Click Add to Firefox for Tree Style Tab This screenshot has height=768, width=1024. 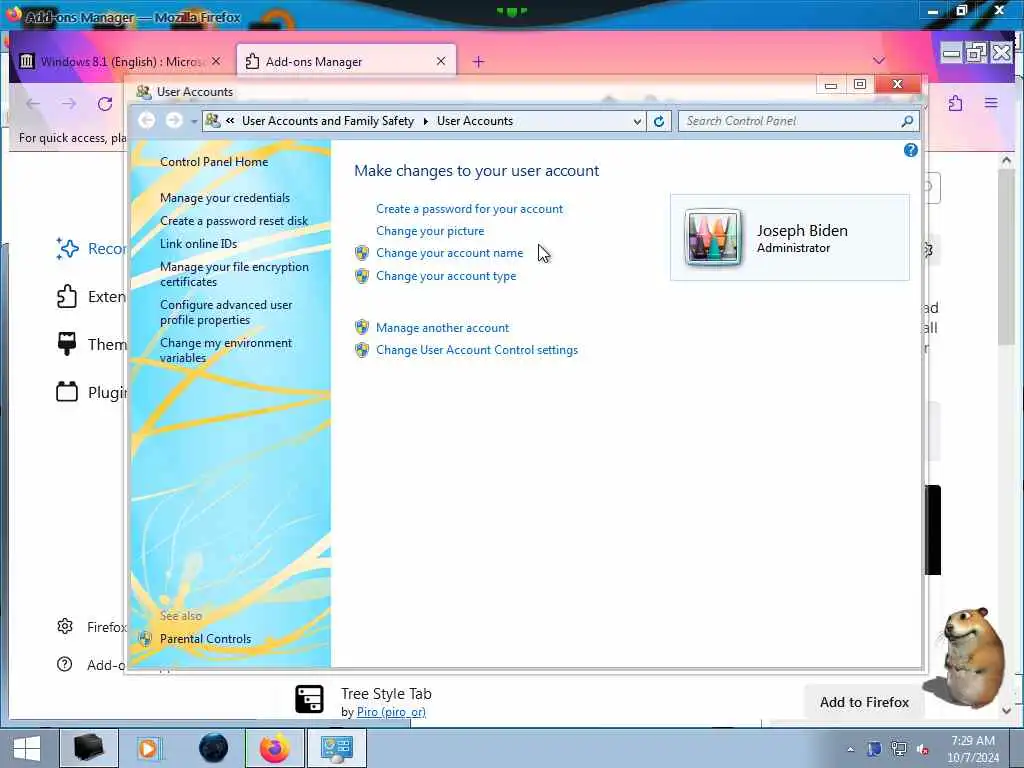click(x=864, y=702)
